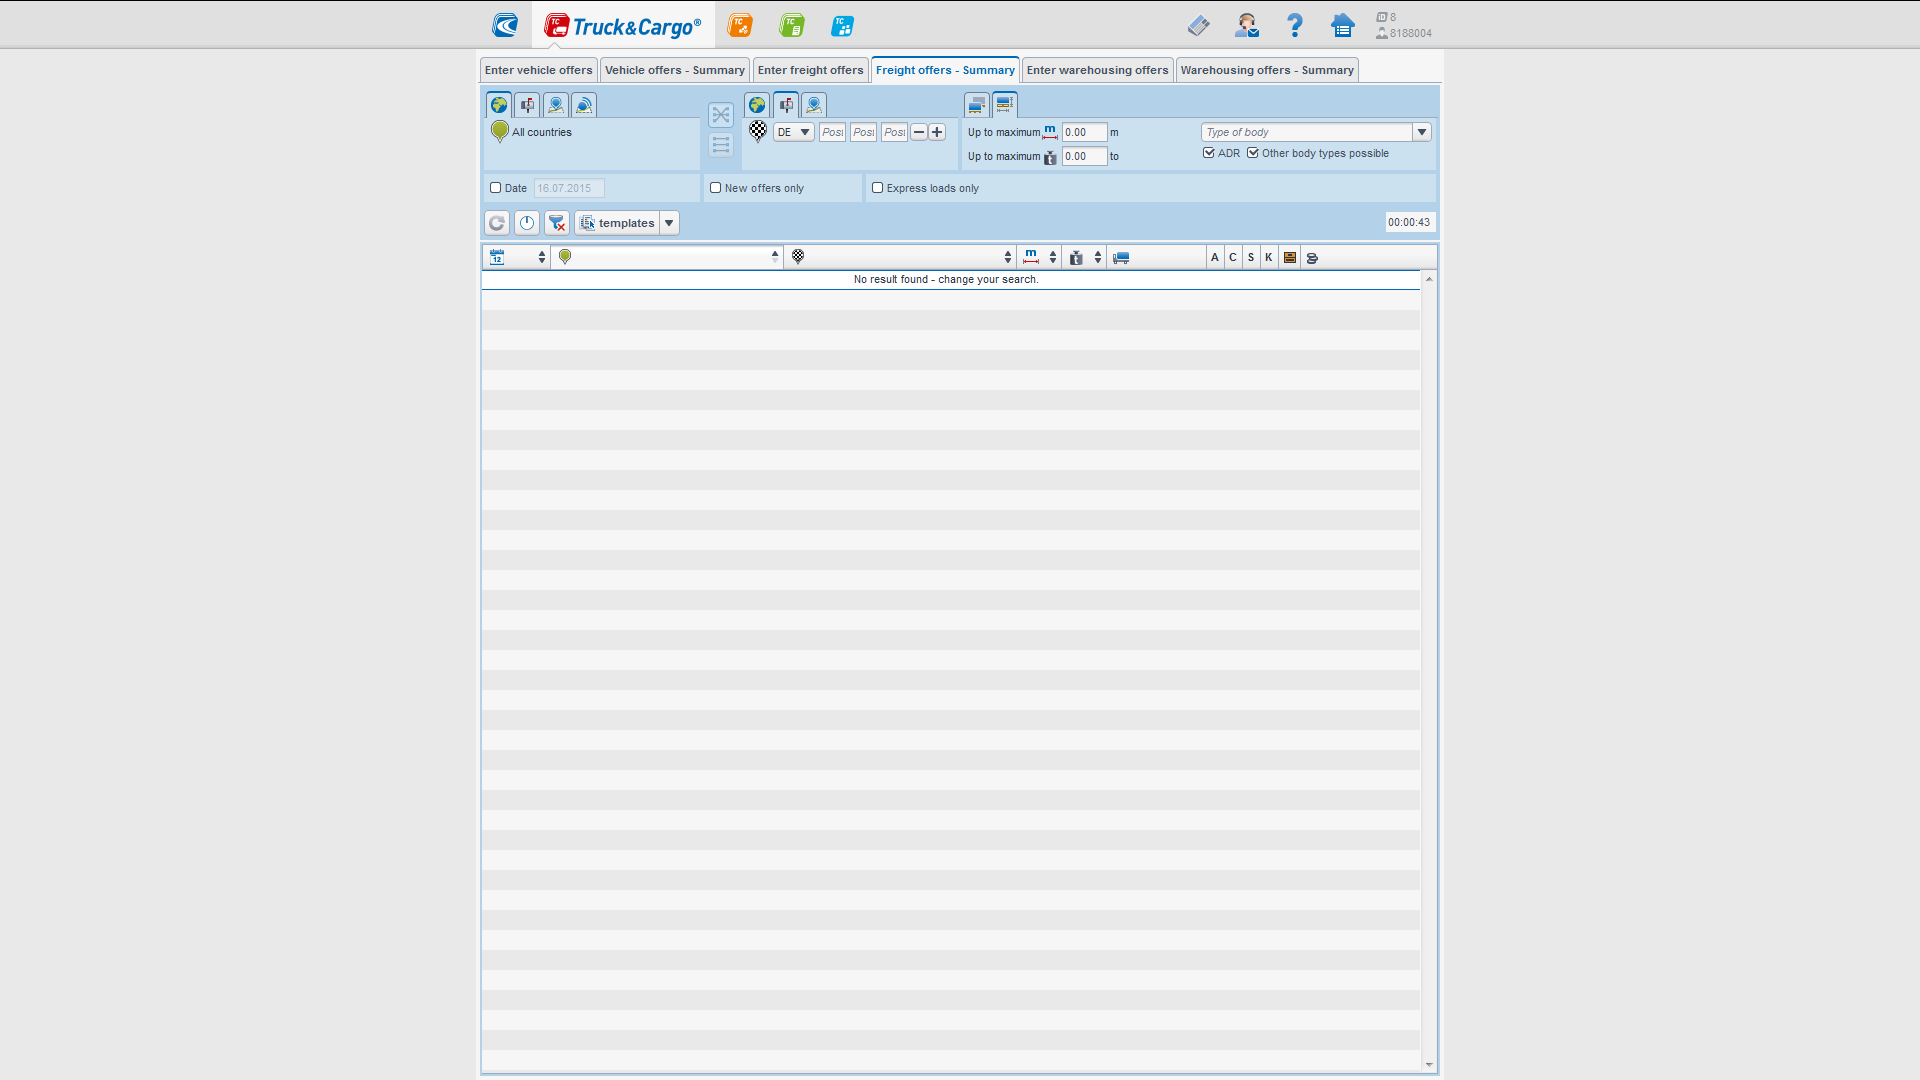
Task: Open the country code DE dropdown
Action: click(x=802, y=131)
